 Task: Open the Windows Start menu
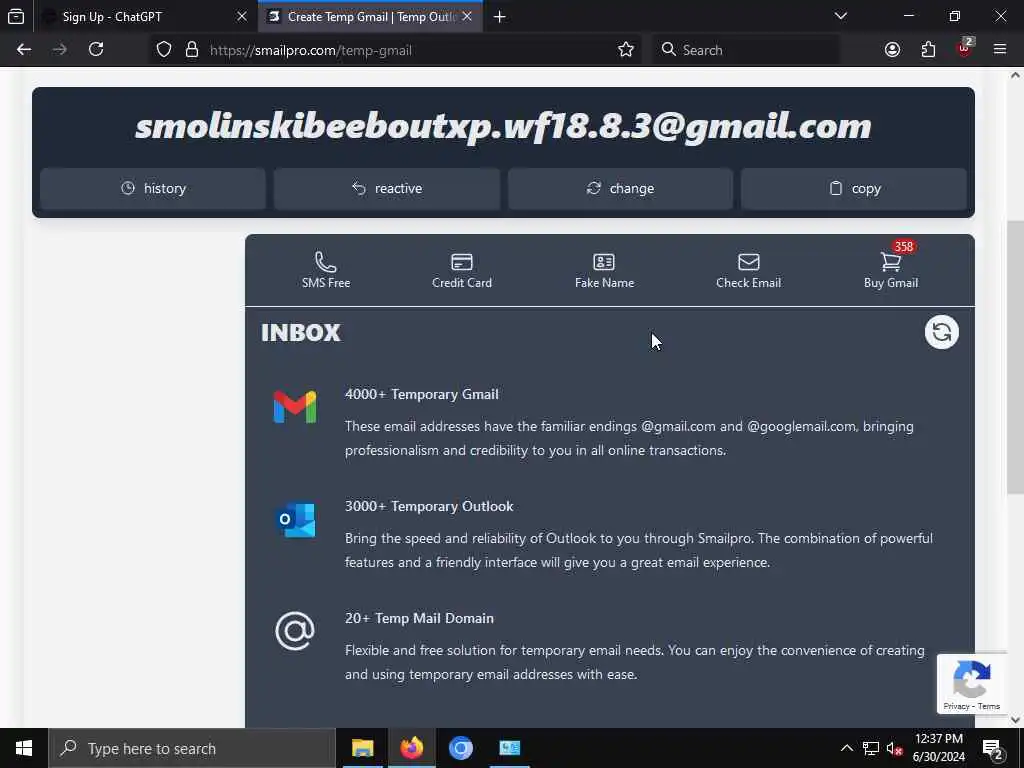[24, 748]
